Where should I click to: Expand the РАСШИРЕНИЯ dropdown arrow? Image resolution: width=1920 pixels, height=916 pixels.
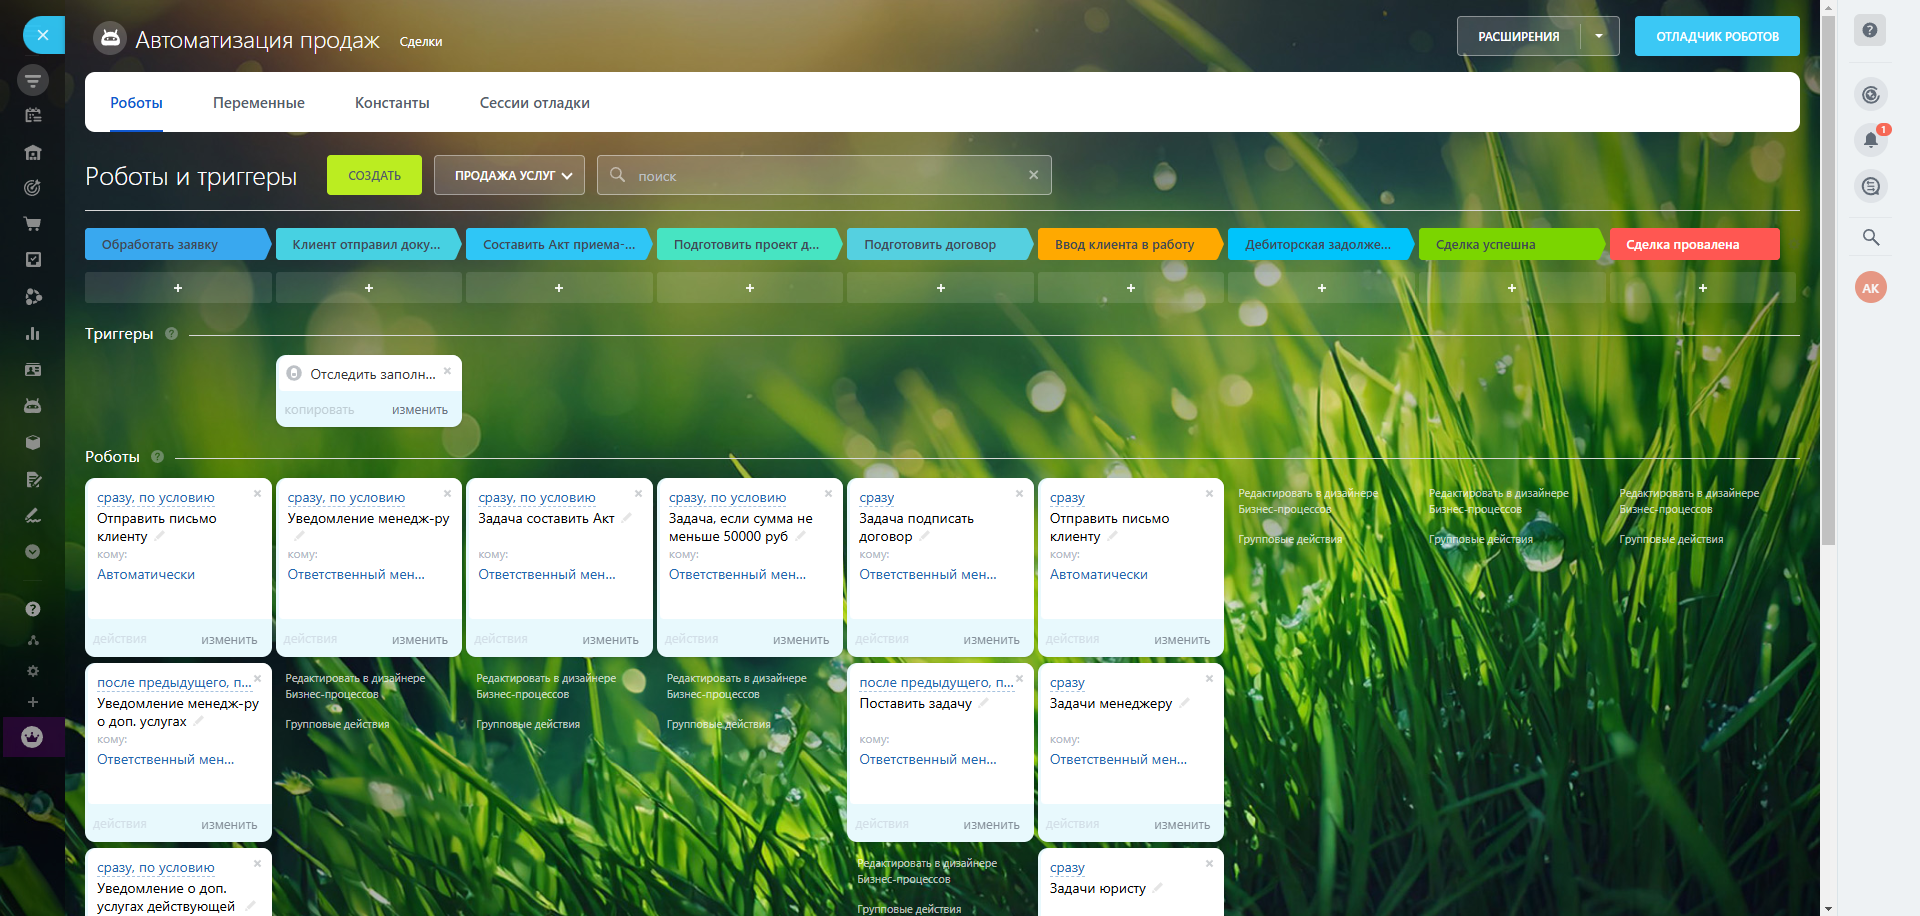point(1599,36)
